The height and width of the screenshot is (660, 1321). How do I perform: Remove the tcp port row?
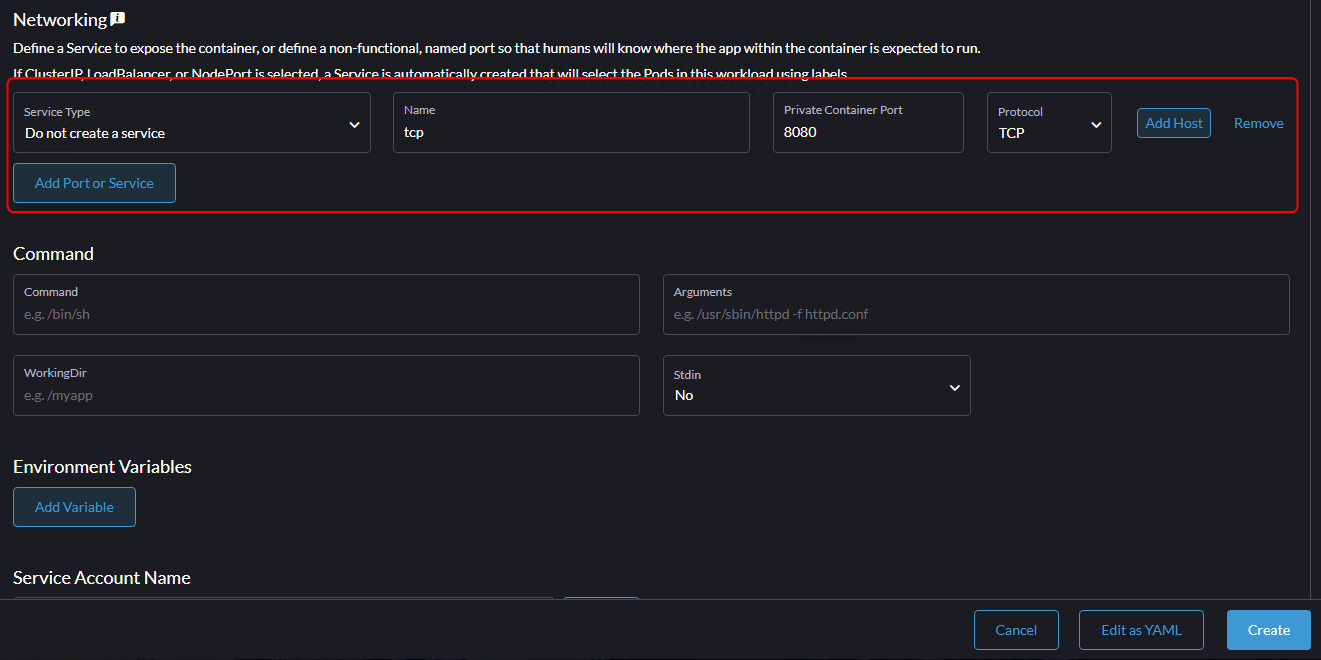tap(1258, 123)
